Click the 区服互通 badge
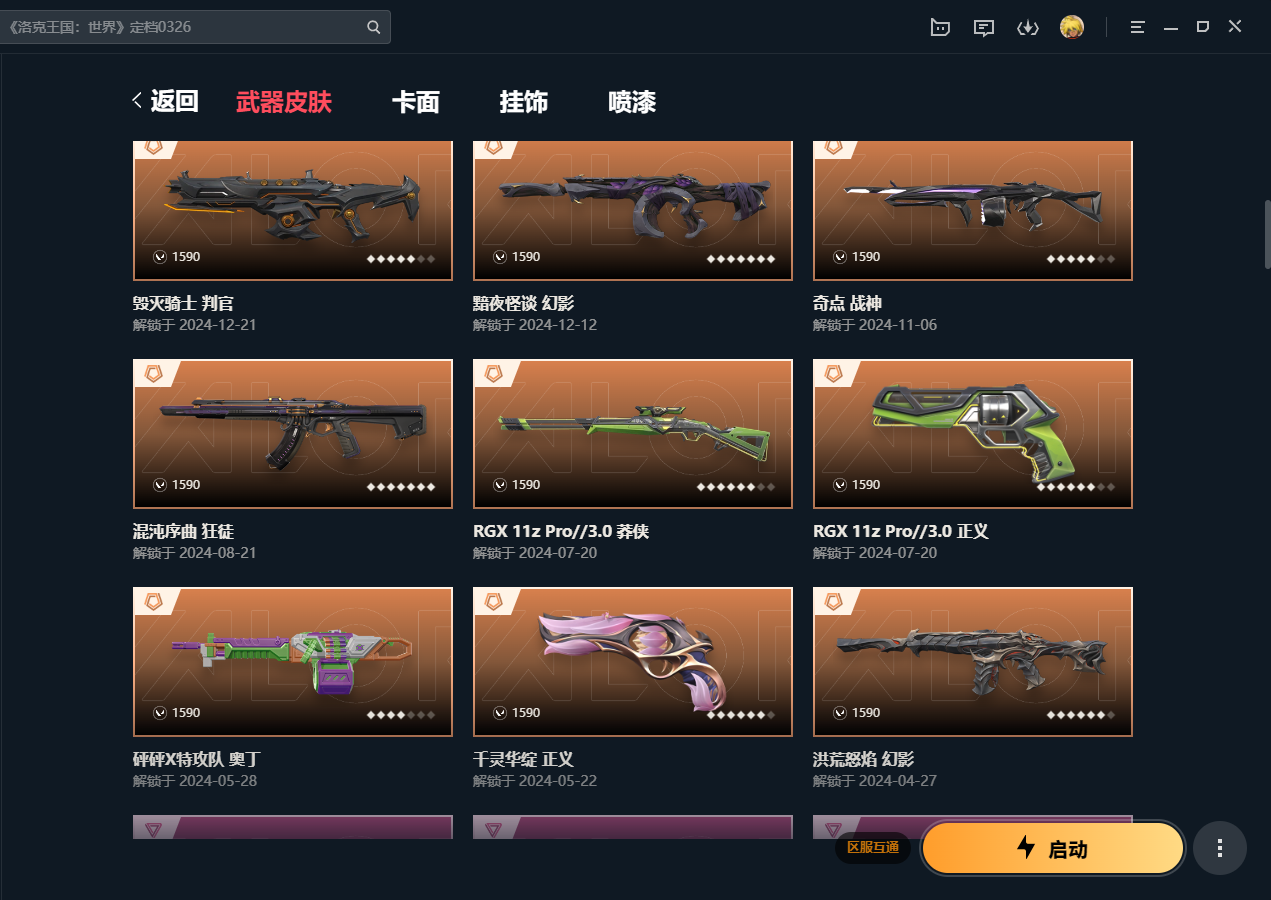Image resolution: width=1271 pixels, height=900 pixels. 872,848
